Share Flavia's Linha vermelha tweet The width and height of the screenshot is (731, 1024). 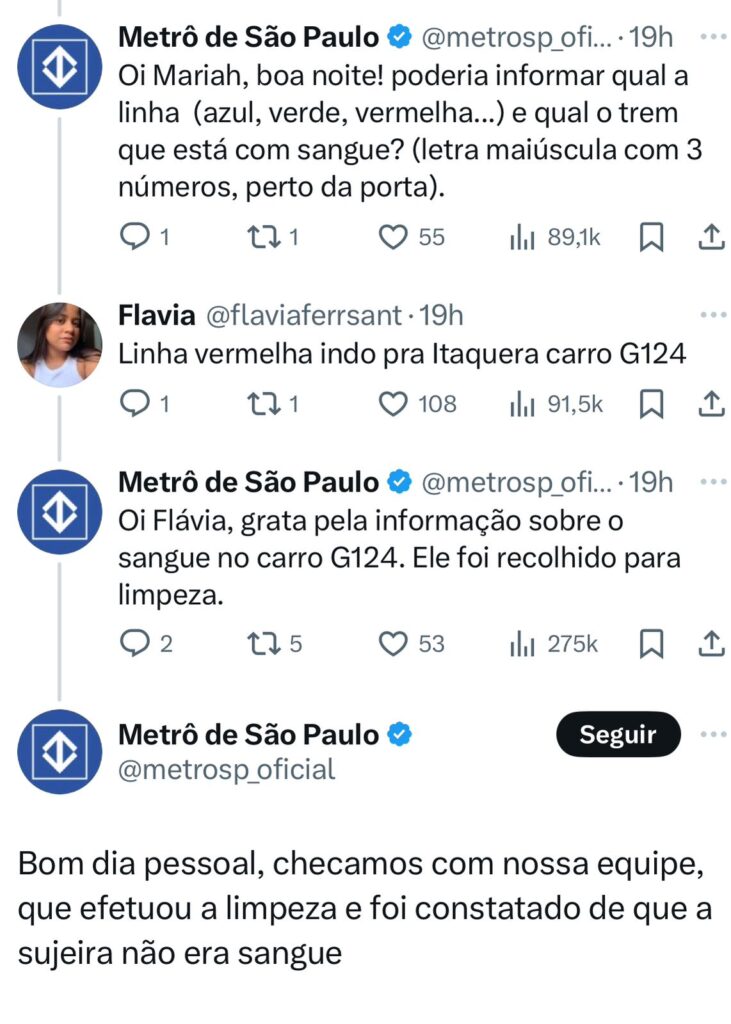pyautogui.click(x=710, y=403)
